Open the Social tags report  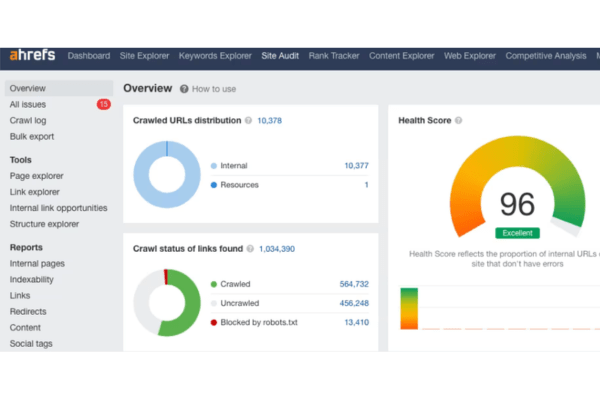[x=31, y=344]
